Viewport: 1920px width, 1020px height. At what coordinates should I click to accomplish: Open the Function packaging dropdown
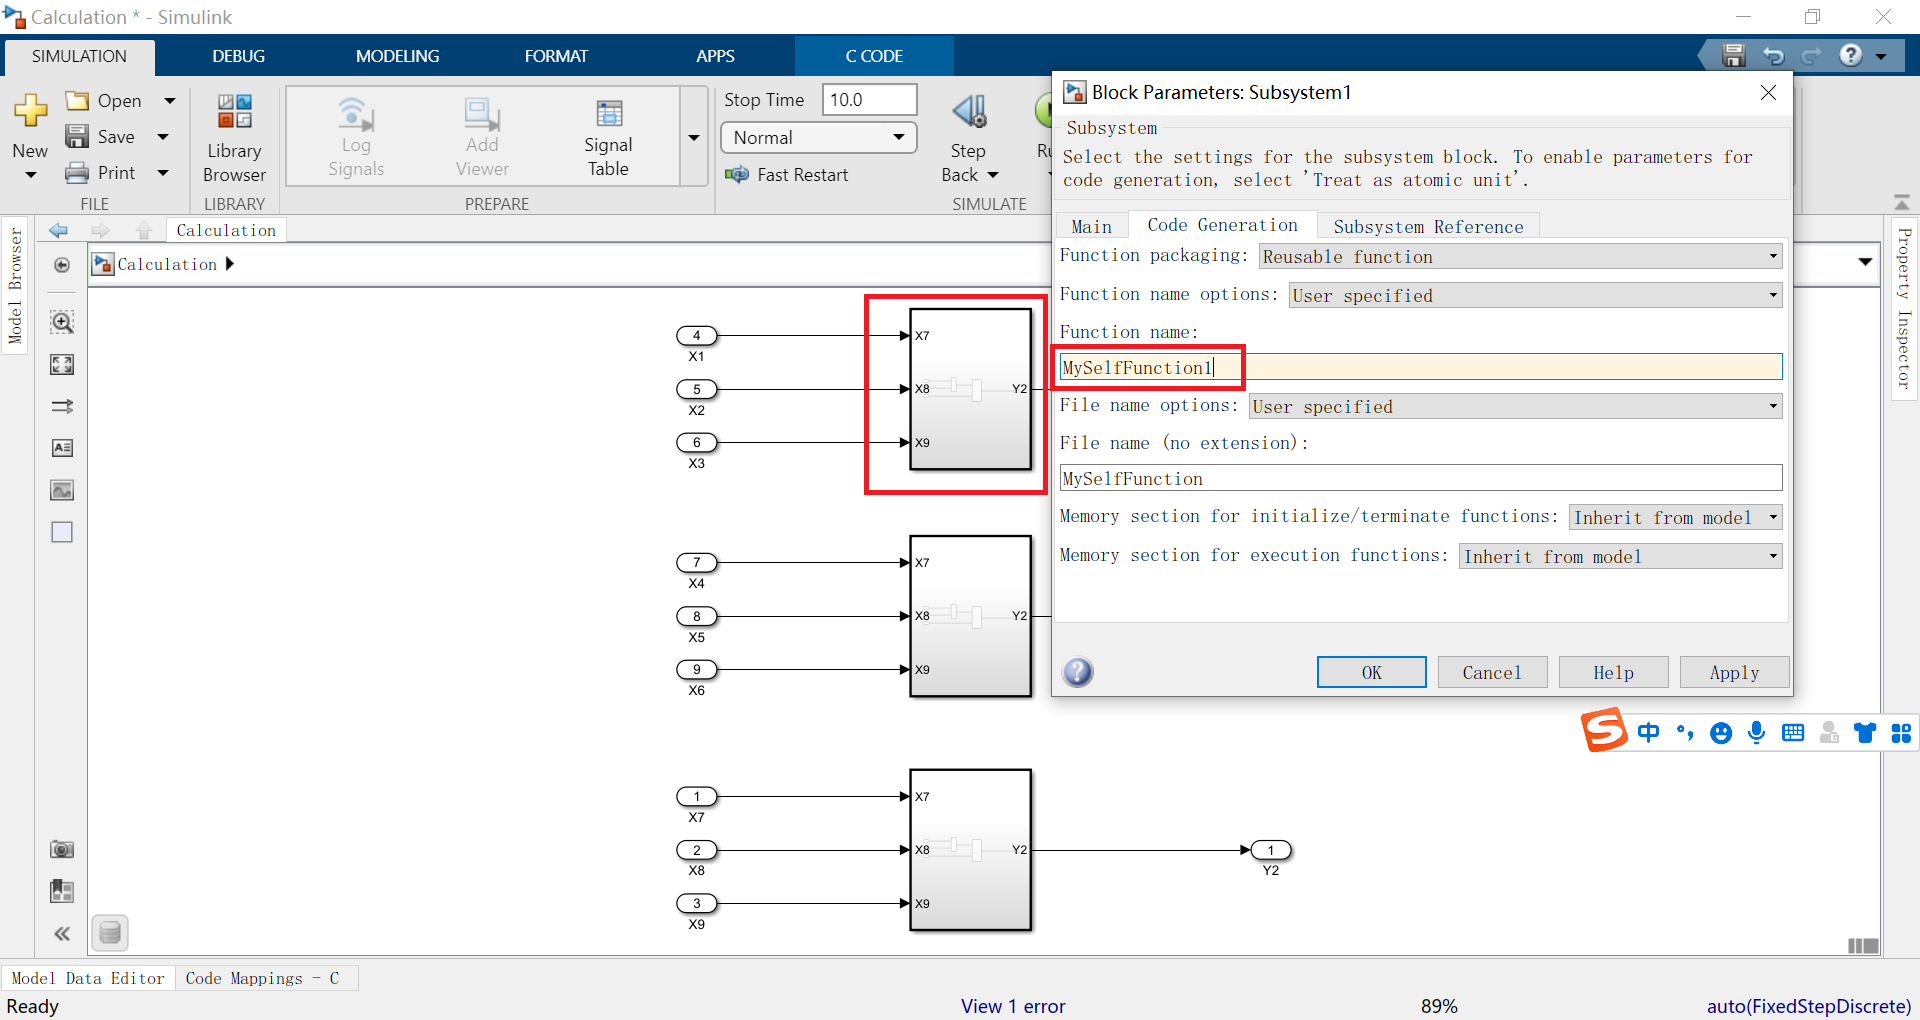click(1520, 256)
